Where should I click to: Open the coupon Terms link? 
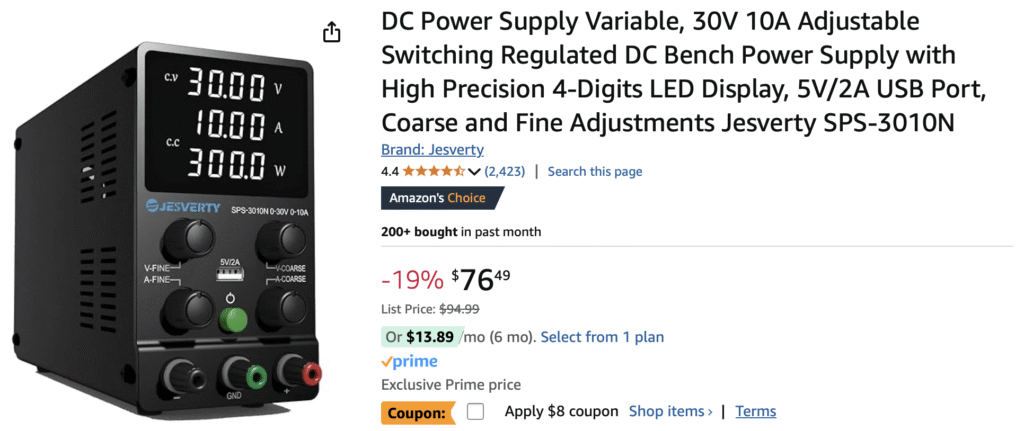click(x=755, y=411)
